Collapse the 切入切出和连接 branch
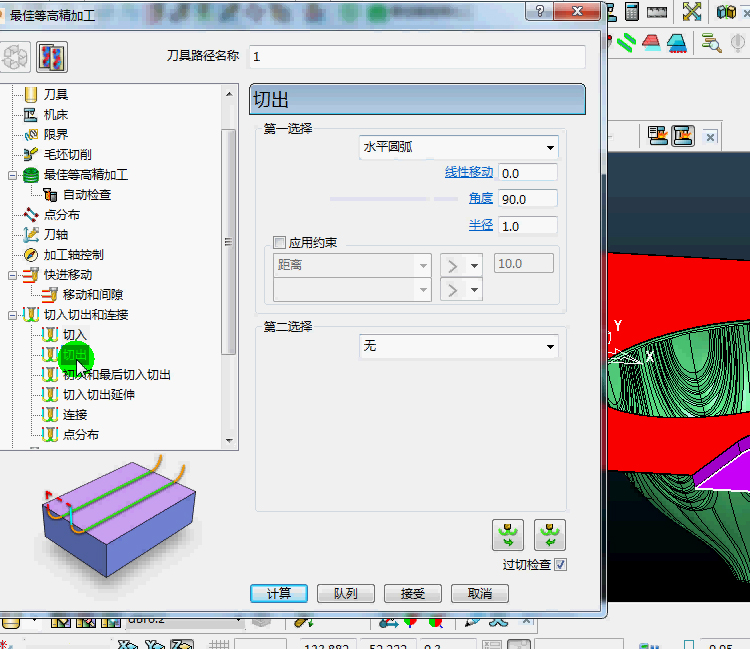750x649 pixels. click(x=12, y=315)
